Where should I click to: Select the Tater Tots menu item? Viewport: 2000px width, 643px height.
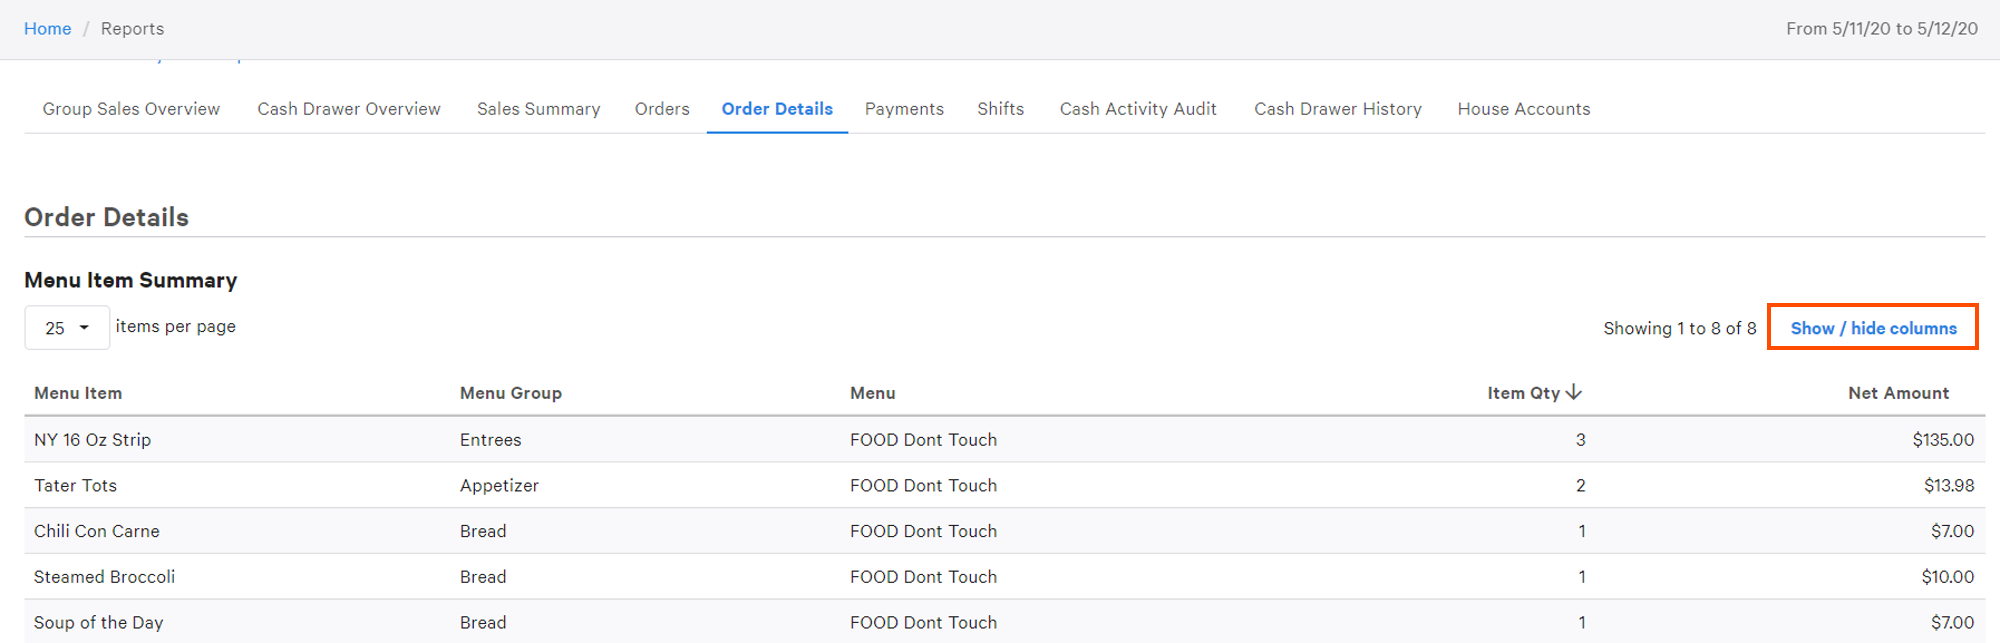point(75,485)
